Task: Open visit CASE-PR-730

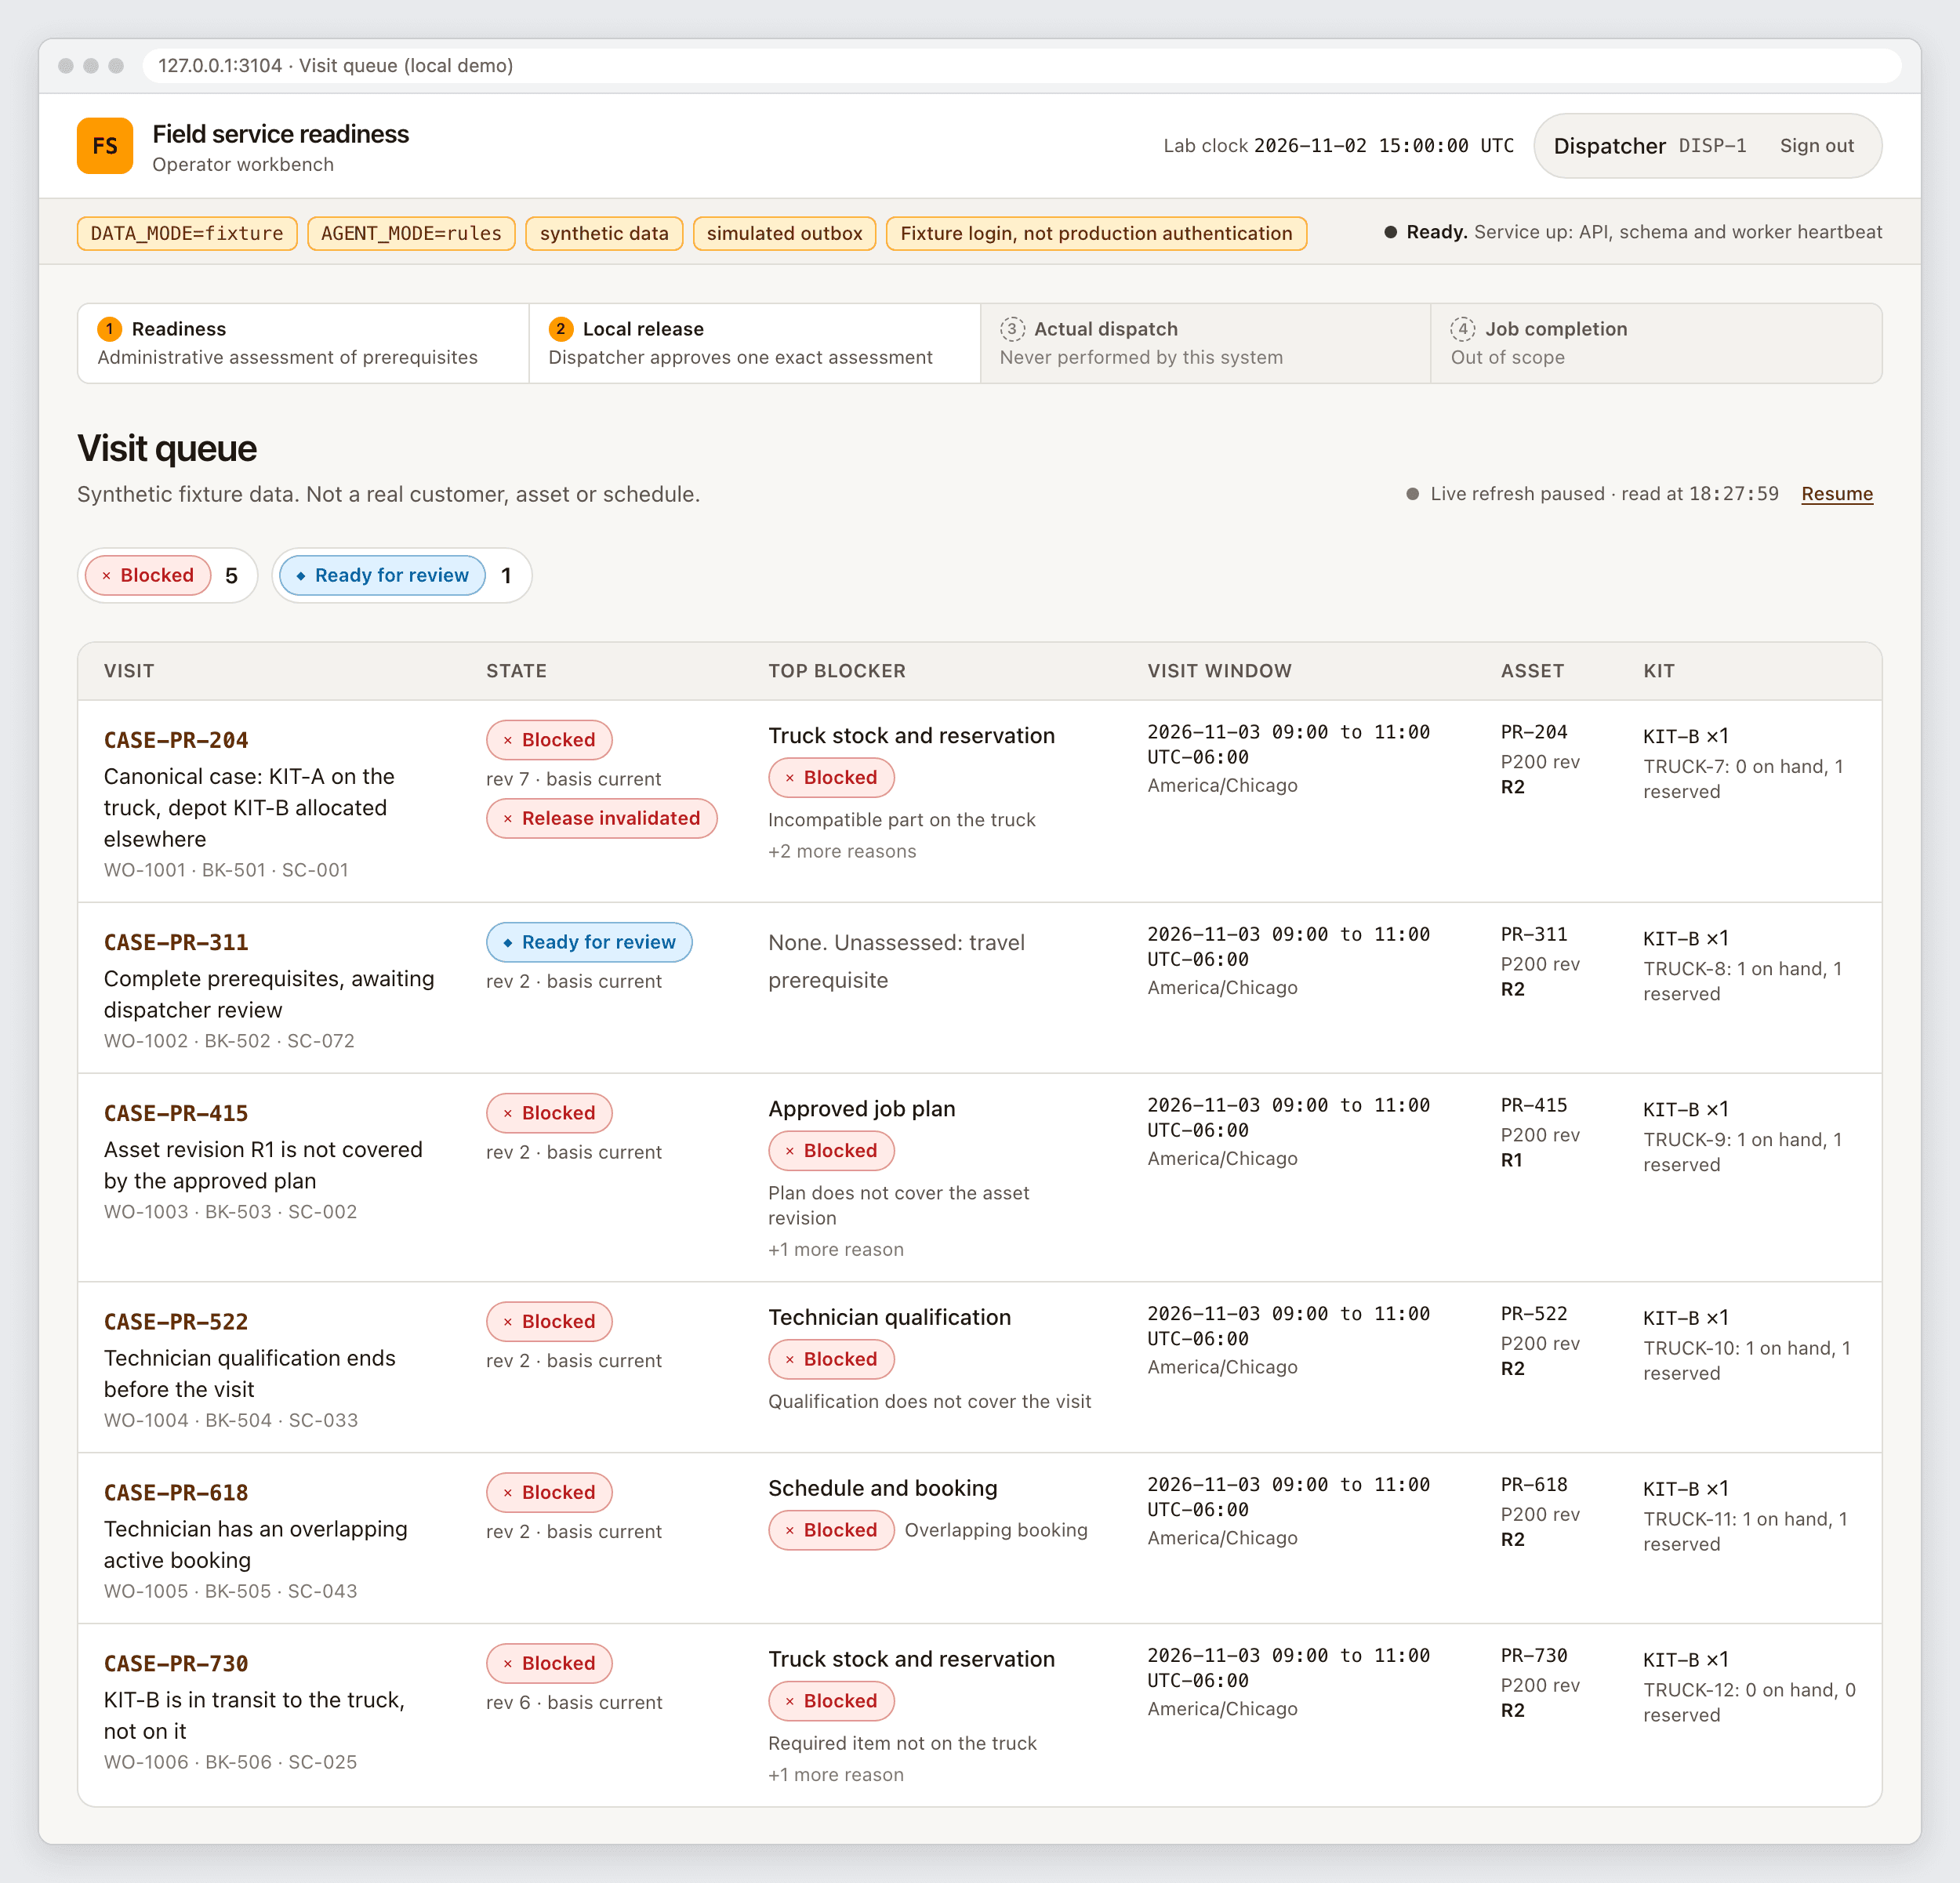Action: (x=176, y=1663)
